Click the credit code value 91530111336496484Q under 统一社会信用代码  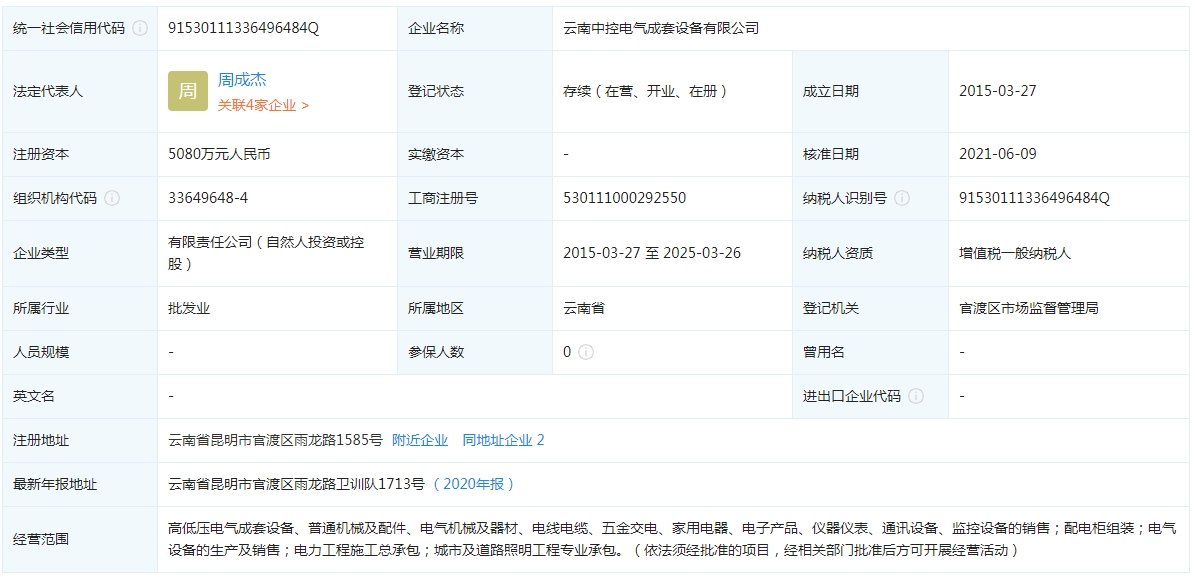tap(243, 28)
